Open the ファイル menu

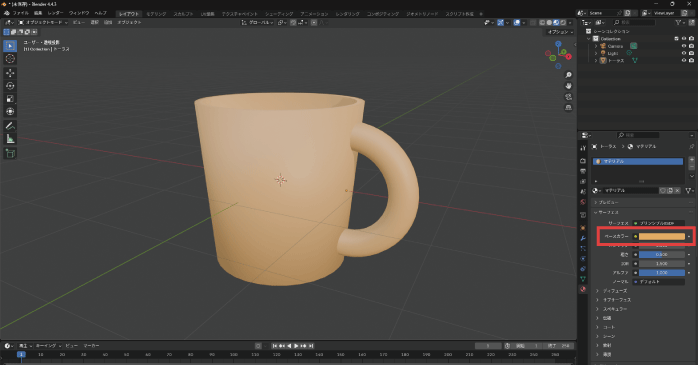pos(20,13)
